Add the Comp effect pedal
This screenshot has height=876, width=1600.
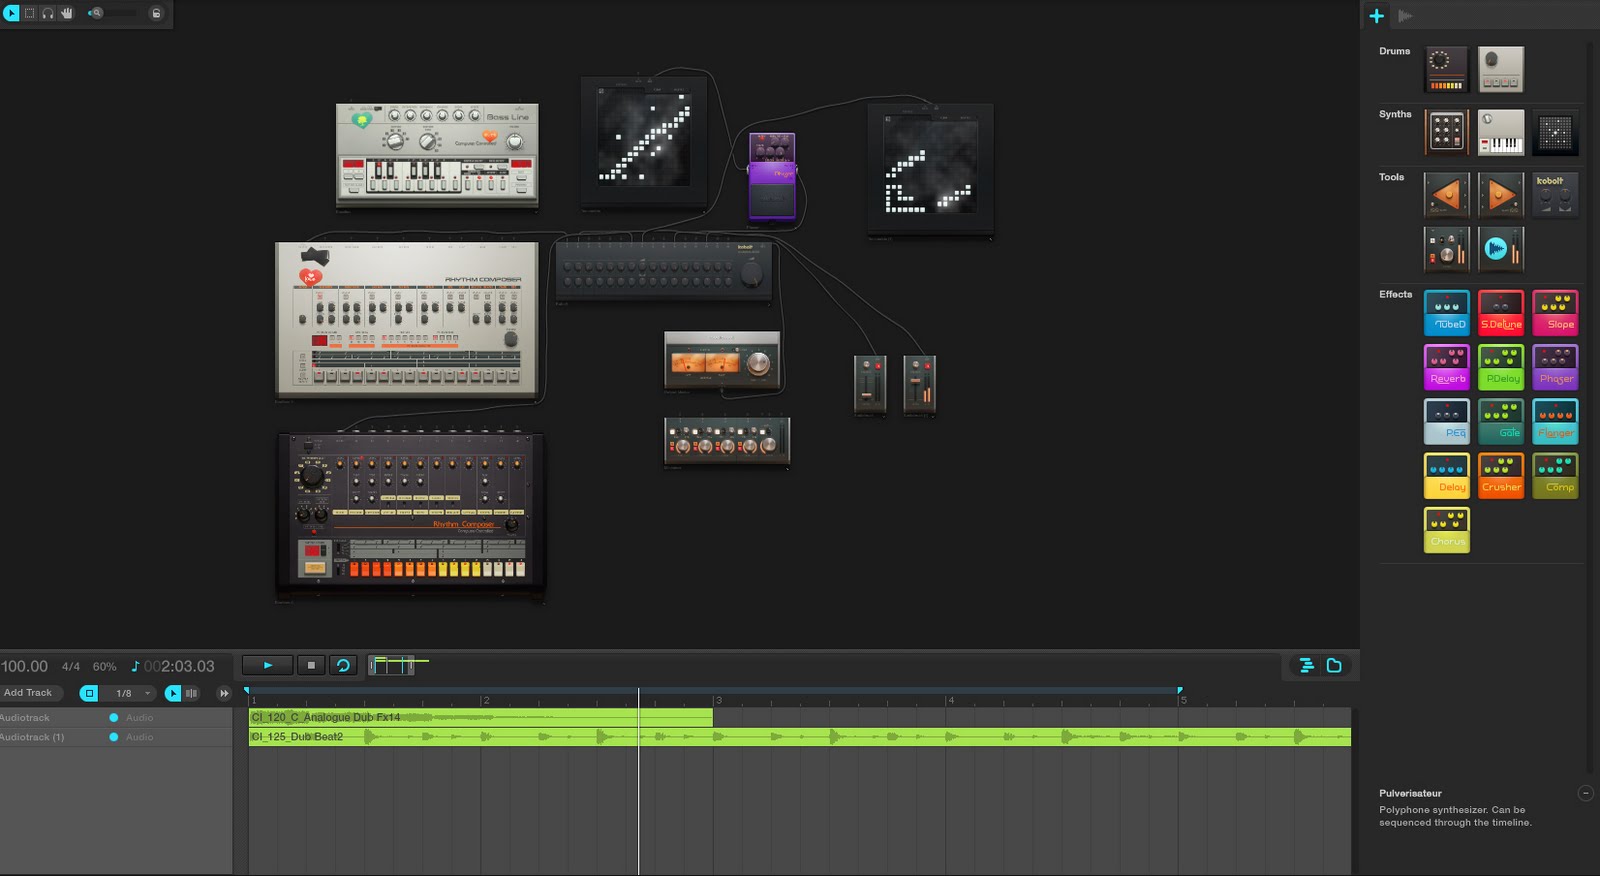[x=1555, y=475]
